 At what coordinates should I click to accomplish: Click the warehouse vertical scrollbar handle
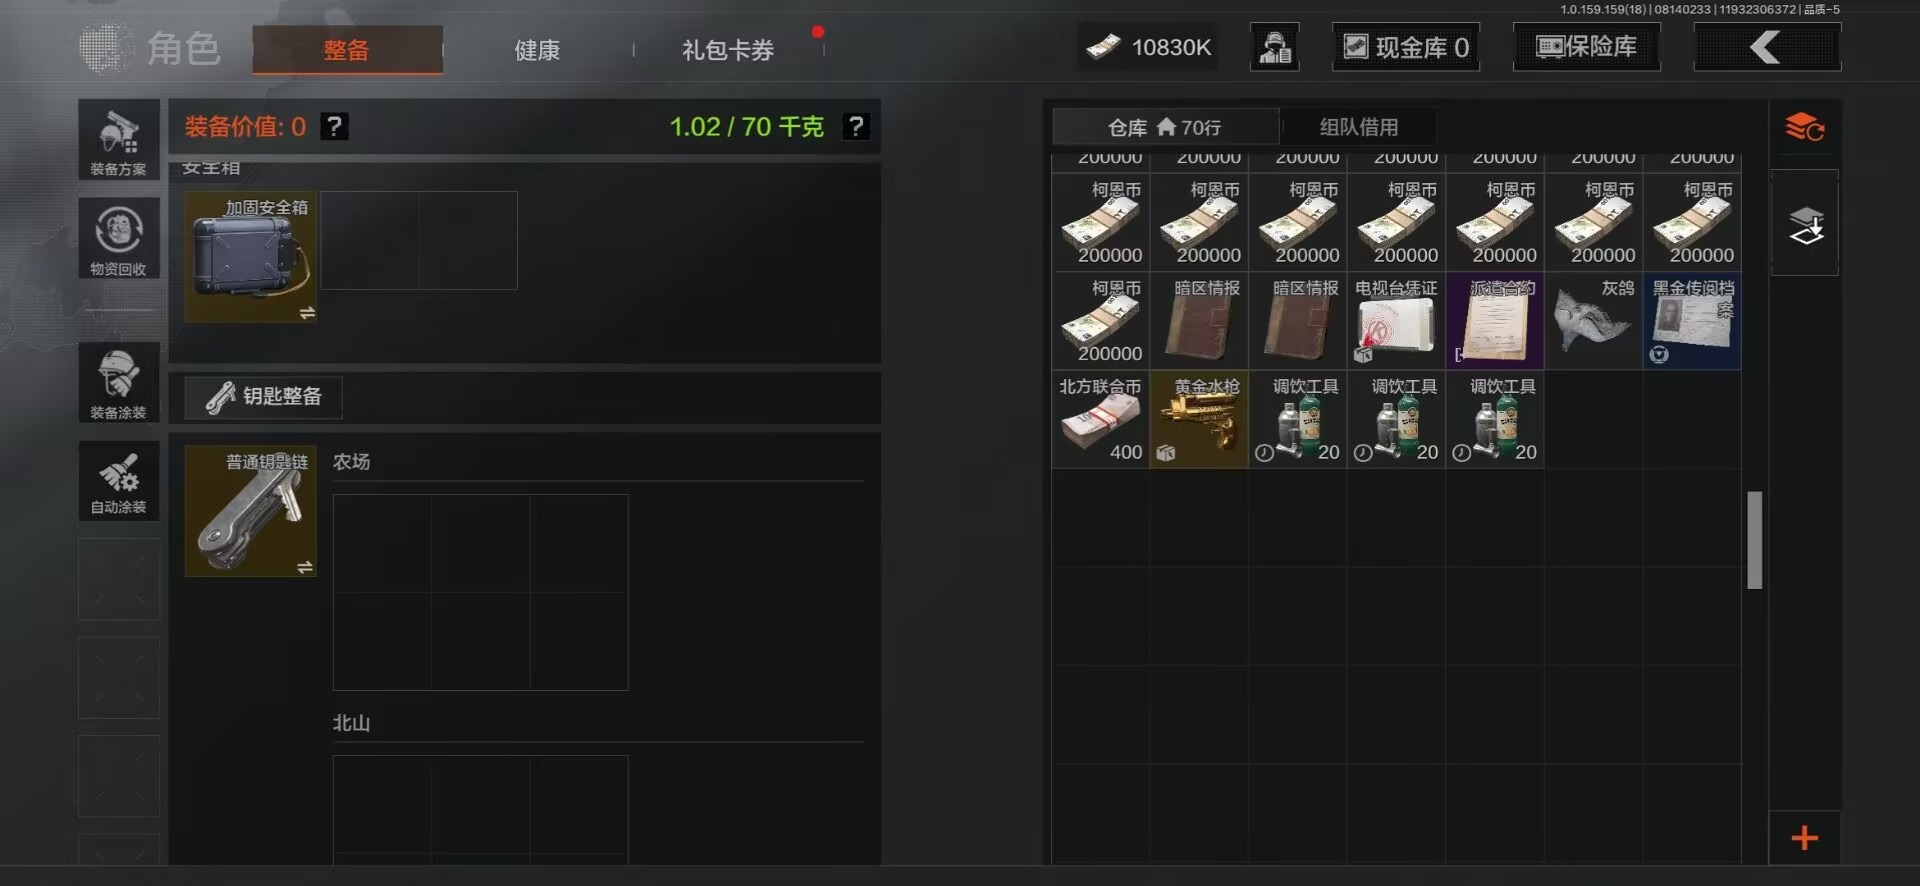click(1755, 540)
